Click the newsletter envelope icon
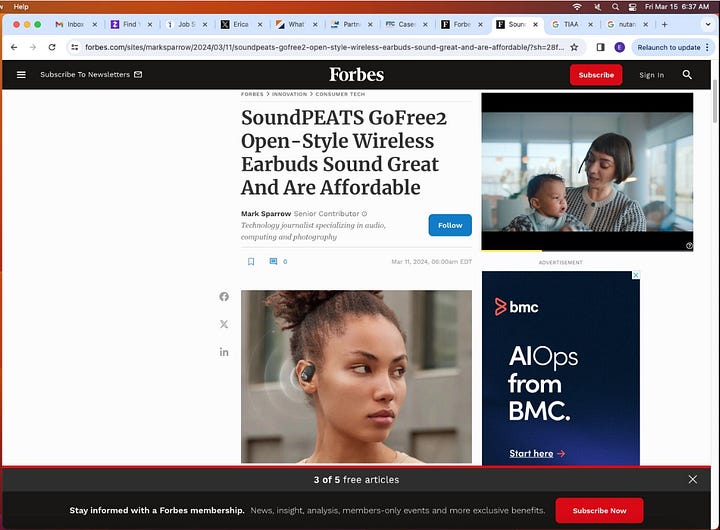 click(138, 74)
